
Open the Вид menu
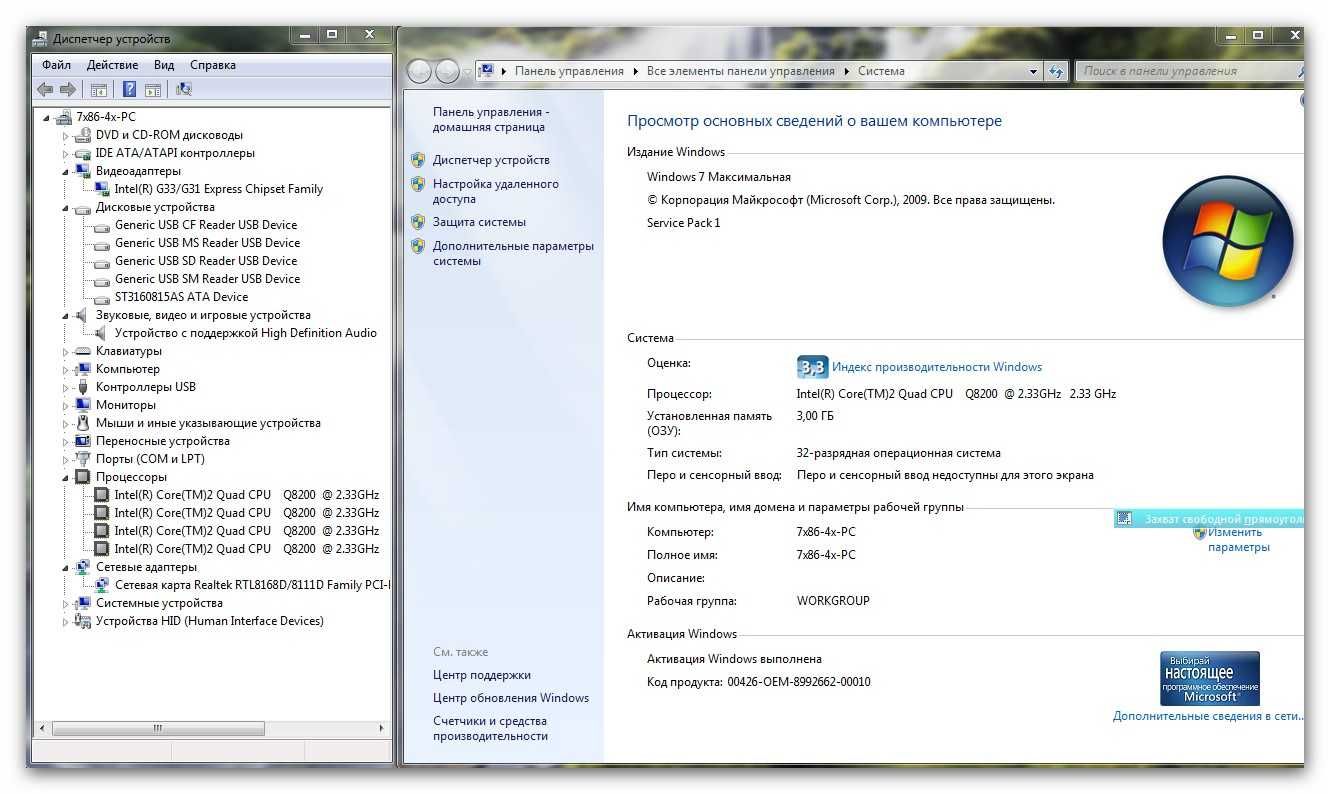(164, 65)
